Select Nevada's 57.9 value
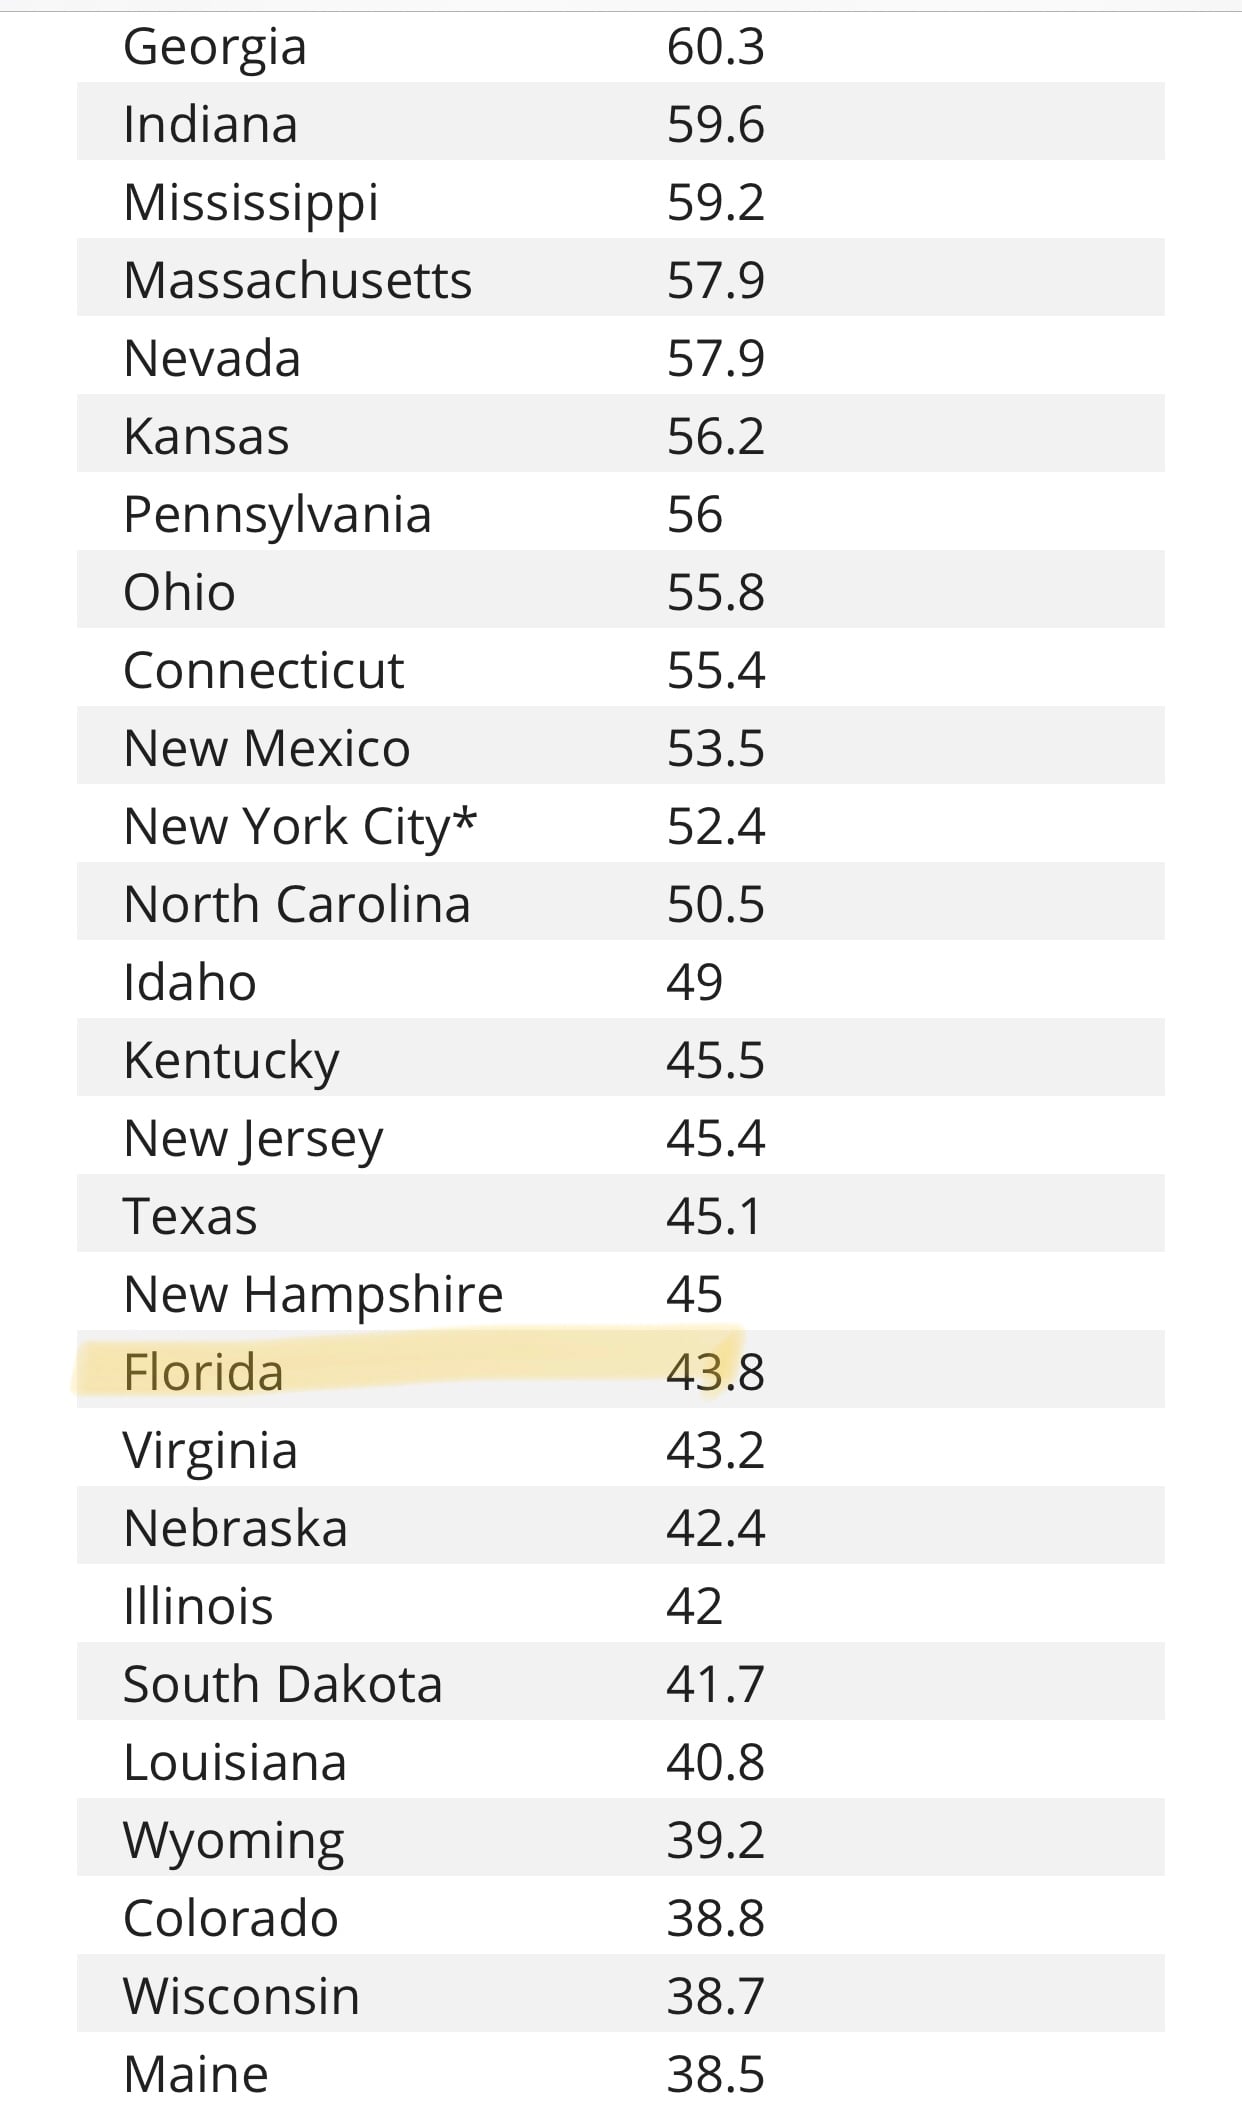Screen dimensions: 1242x2102 pyautogui.click(x=715, y=358)
